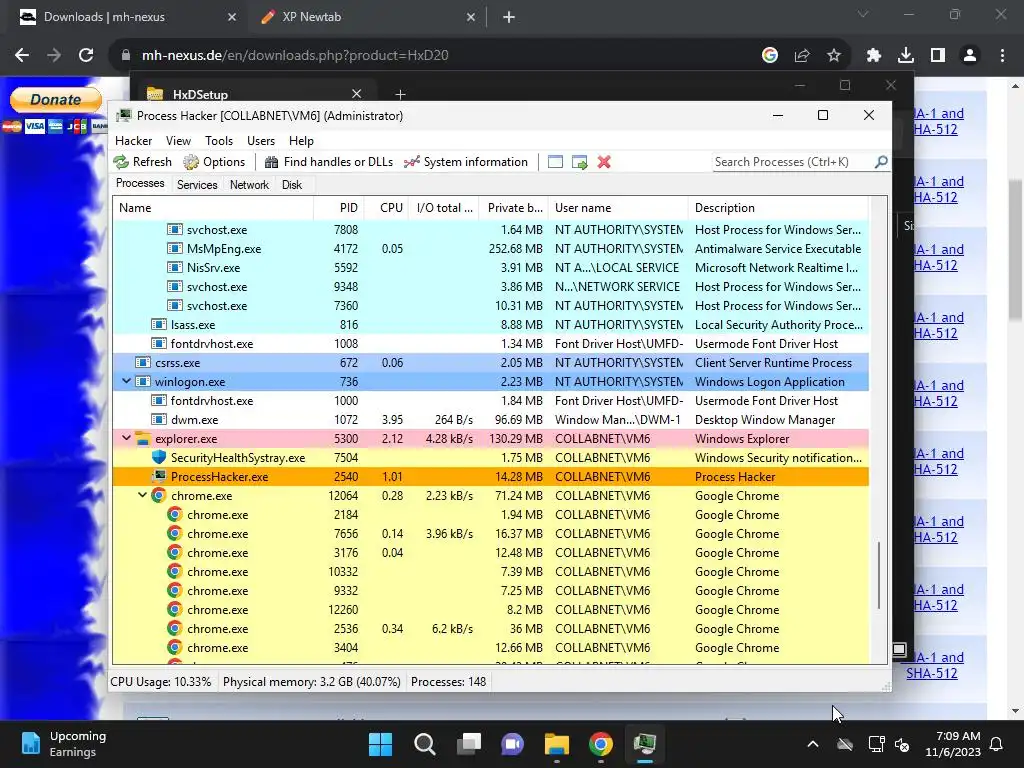Collapse the explorer.exe tree node
1024x768 pixels.
click(x=127, y=438)
